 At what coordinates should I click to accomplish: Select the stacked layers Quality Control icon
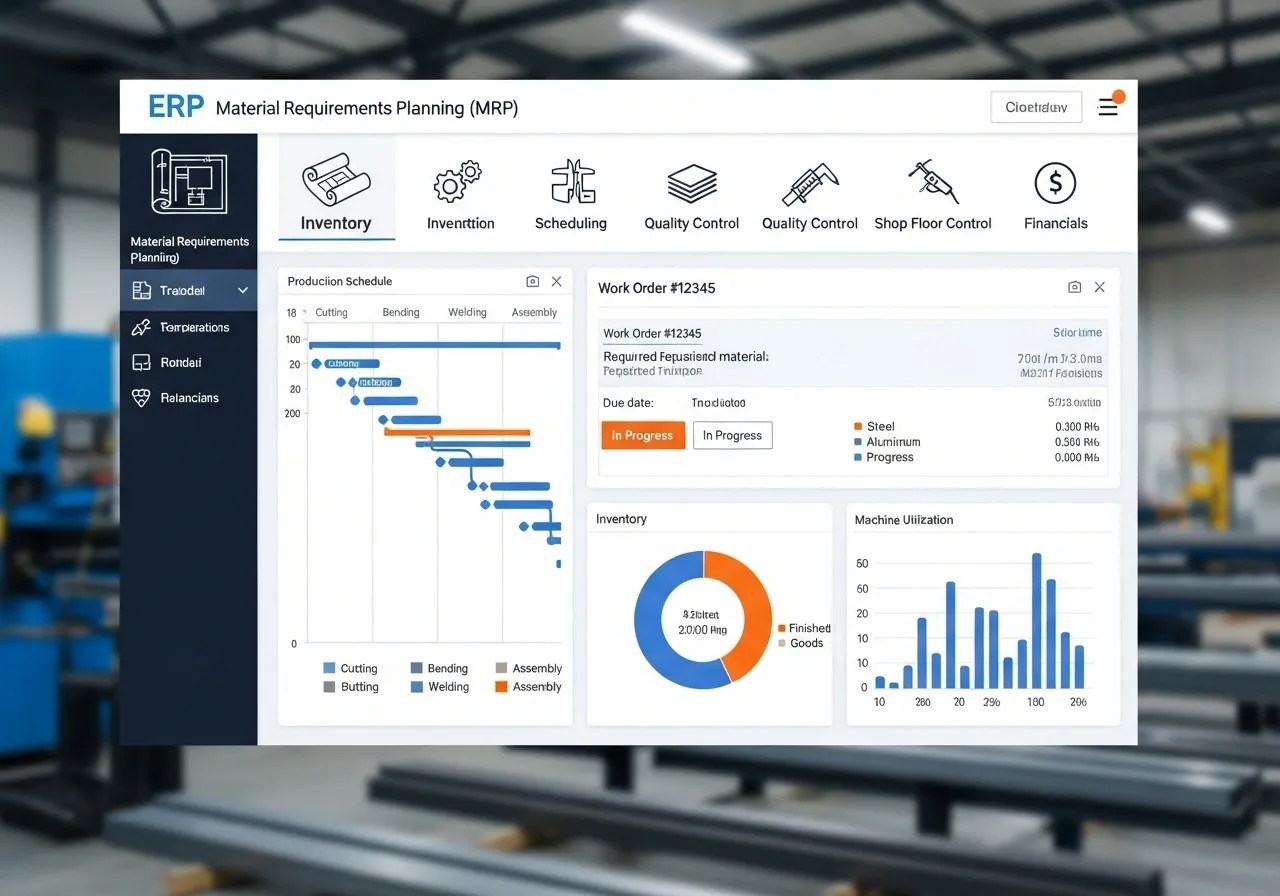[x=692, y=184]
